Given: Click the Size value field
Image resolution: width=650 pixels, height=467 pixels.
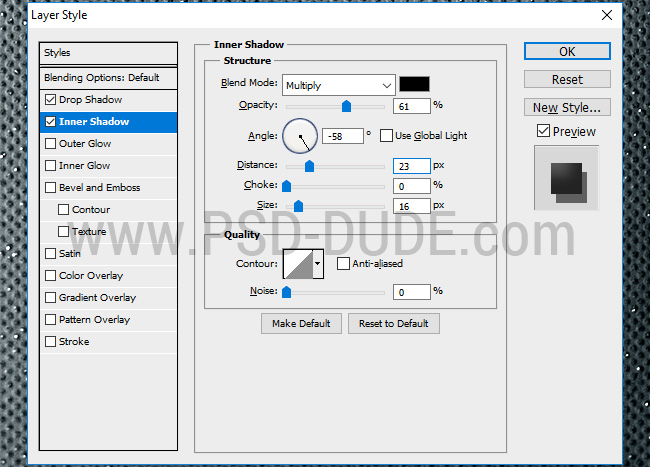Looking at the screenshot, I should (412, 206).
